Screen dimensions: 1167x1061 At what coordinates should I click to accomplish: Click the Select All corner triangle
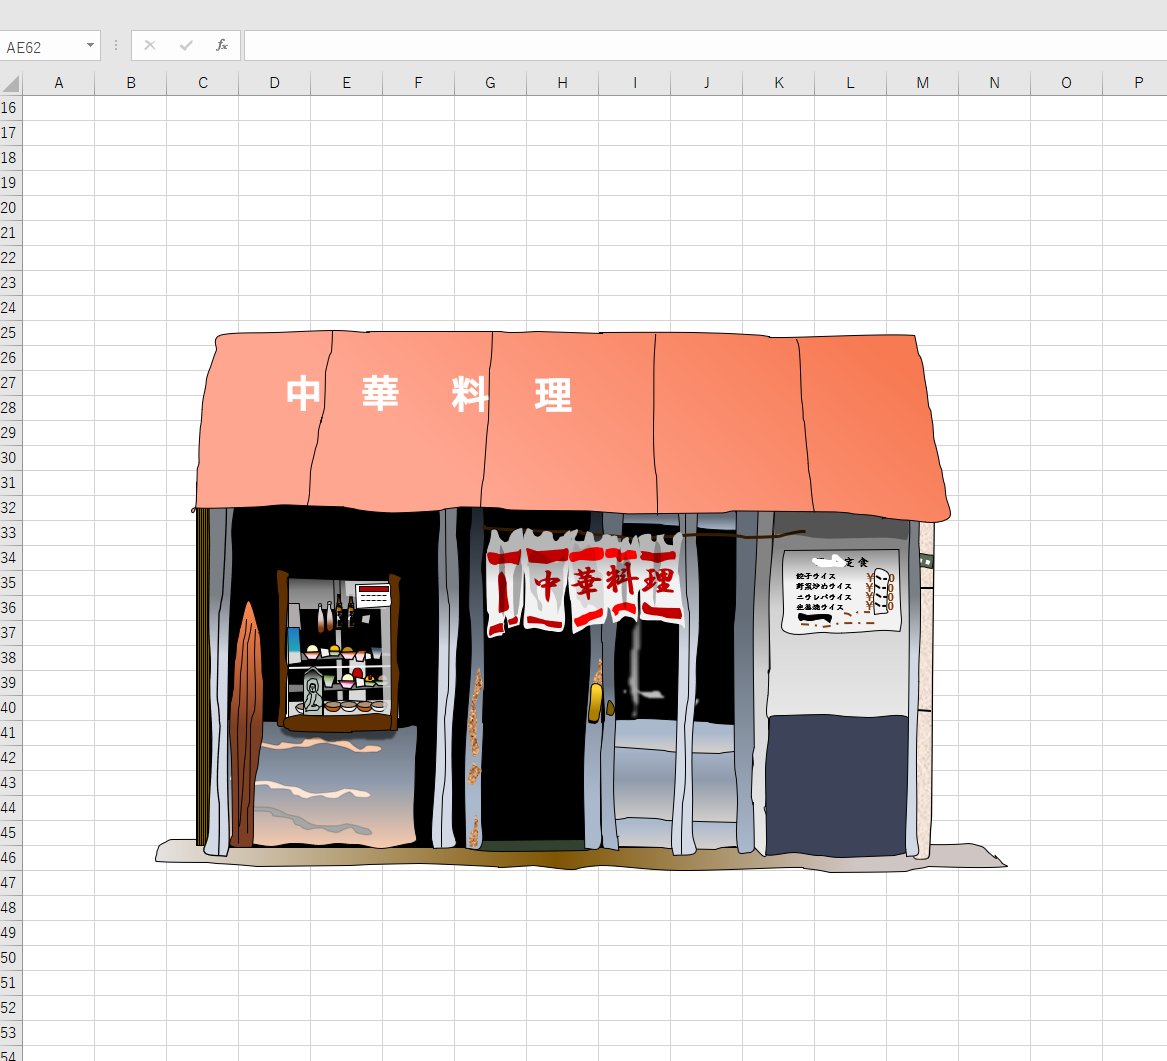point(11,83)
